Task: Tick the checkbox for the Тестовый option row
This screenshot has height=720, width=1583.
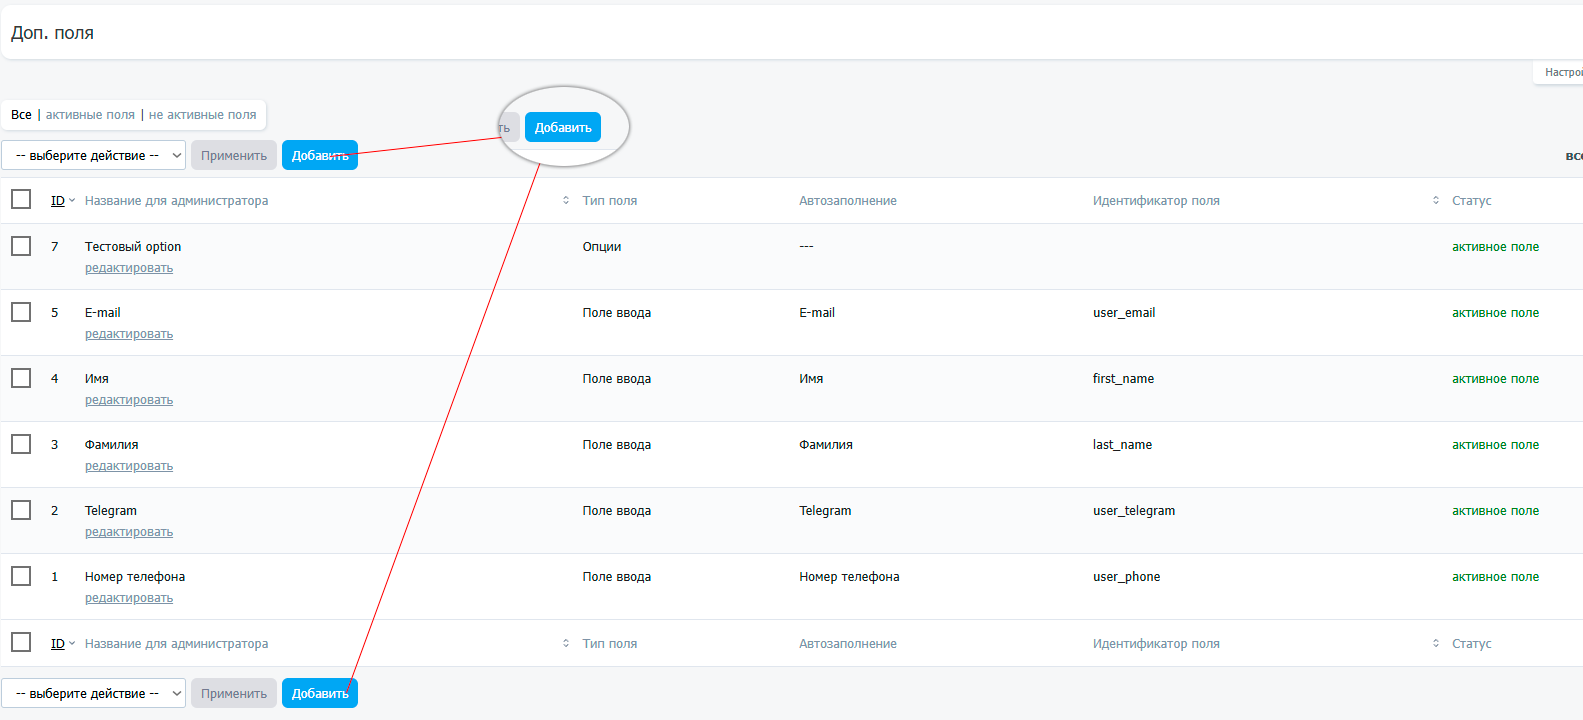Action: (x=21, y=246)
